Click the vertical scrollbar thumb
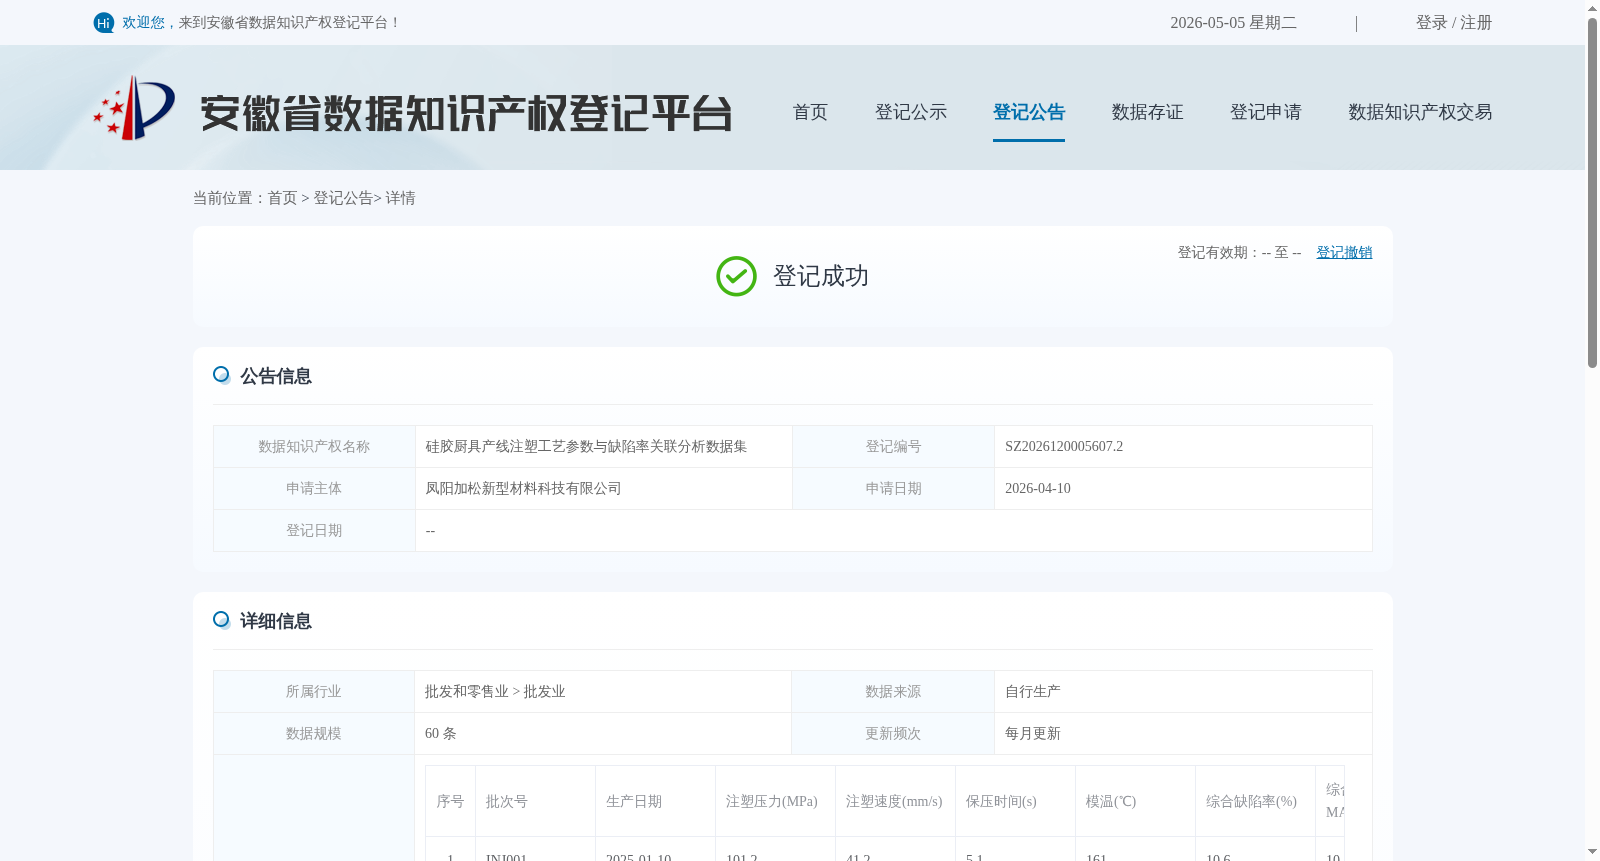 coord(1592,193)
